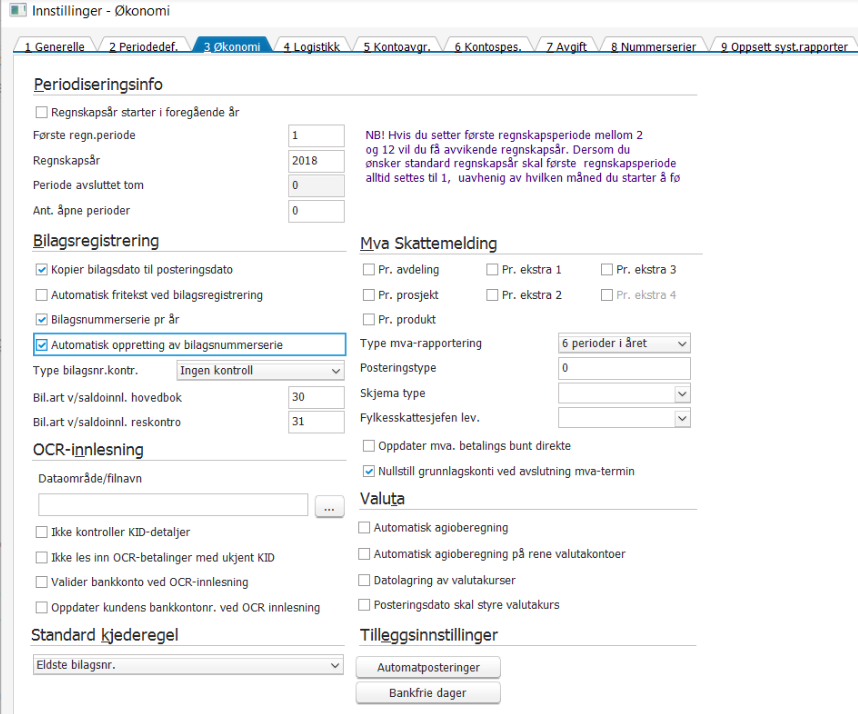858x714 pixels.
Task: Click the window icon beside Innstillinger title
Action: coord(18,10)
